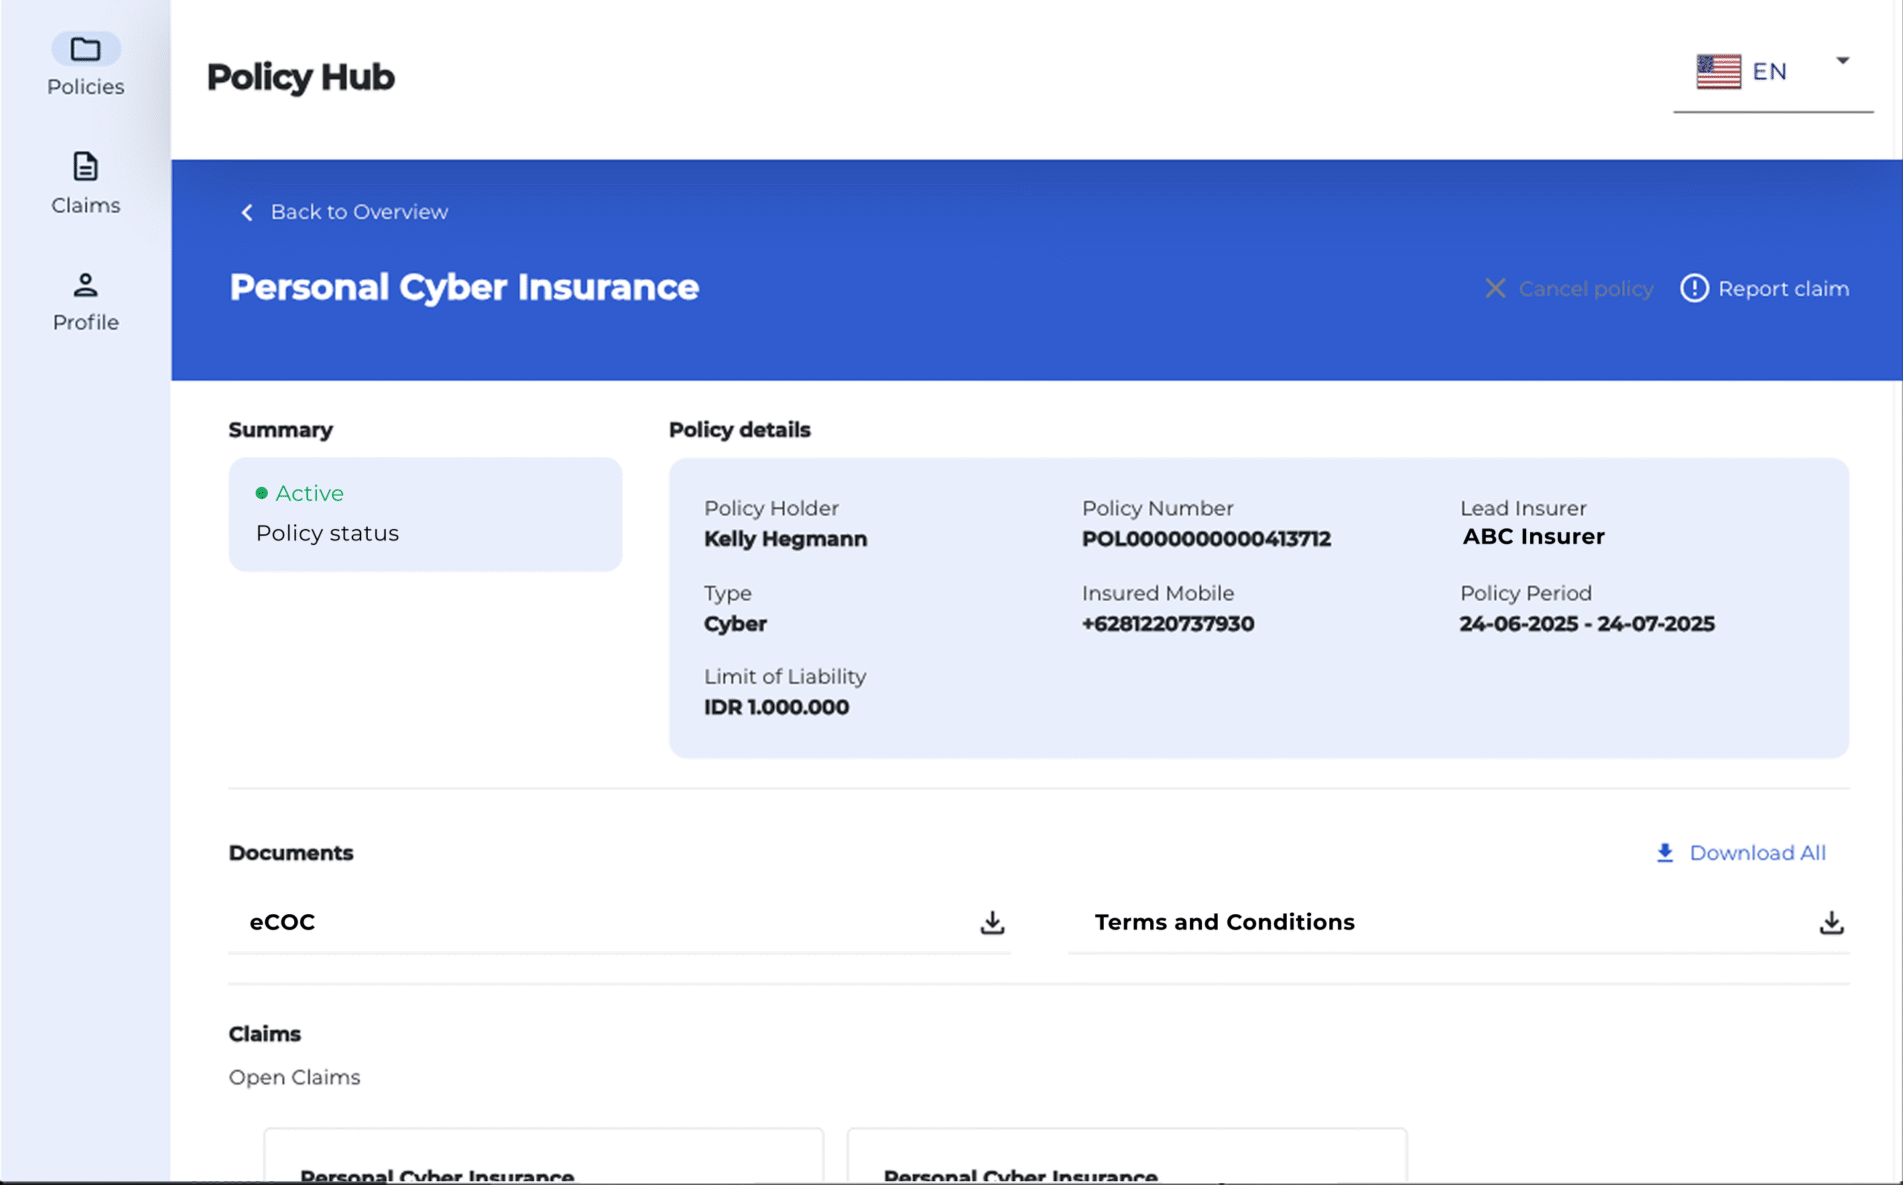Click lead insurer ABC Insurer
This screenshot has height=1185, width=1903.
[x=1533, y=537]
